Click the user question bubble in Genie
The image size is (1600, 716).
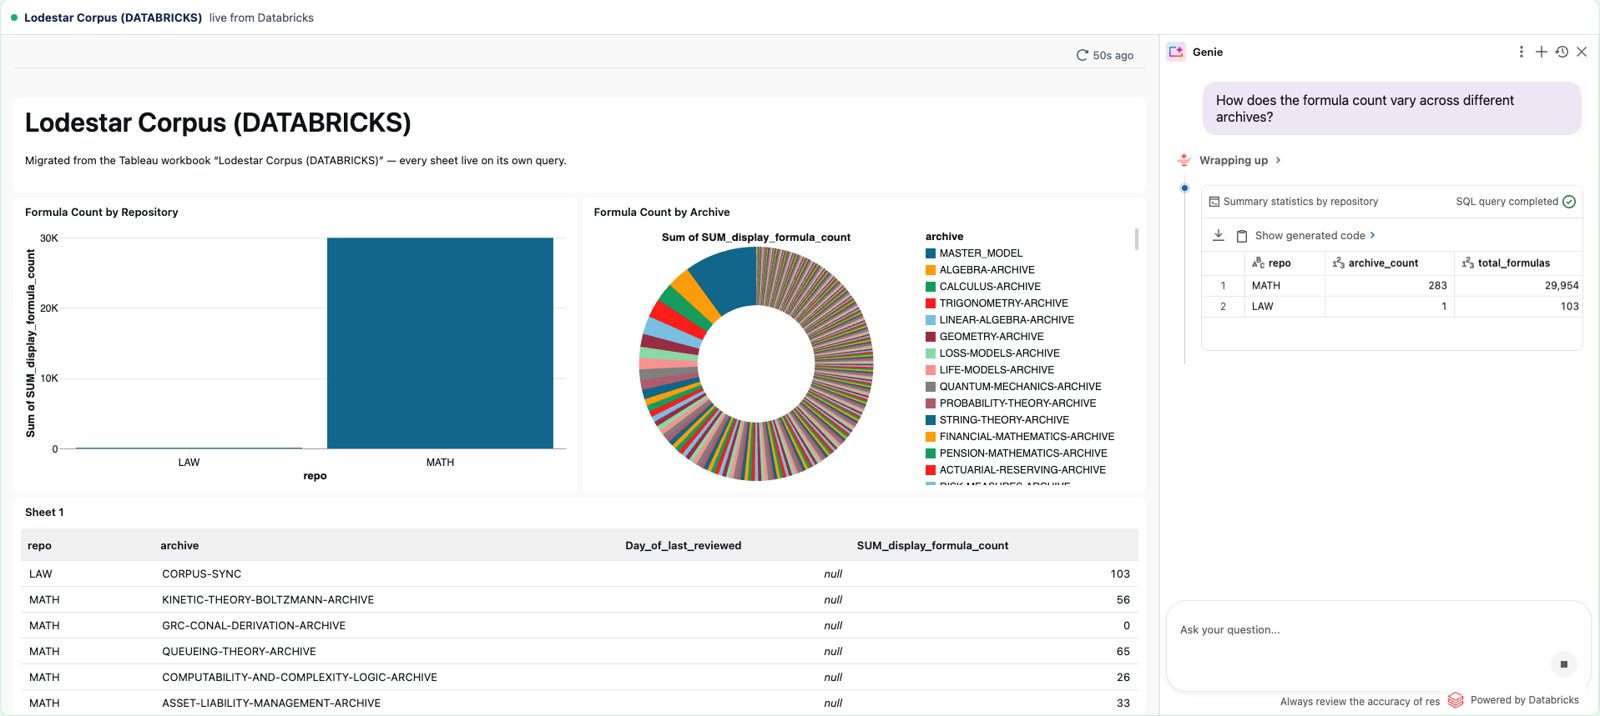tap(1392, 108)
